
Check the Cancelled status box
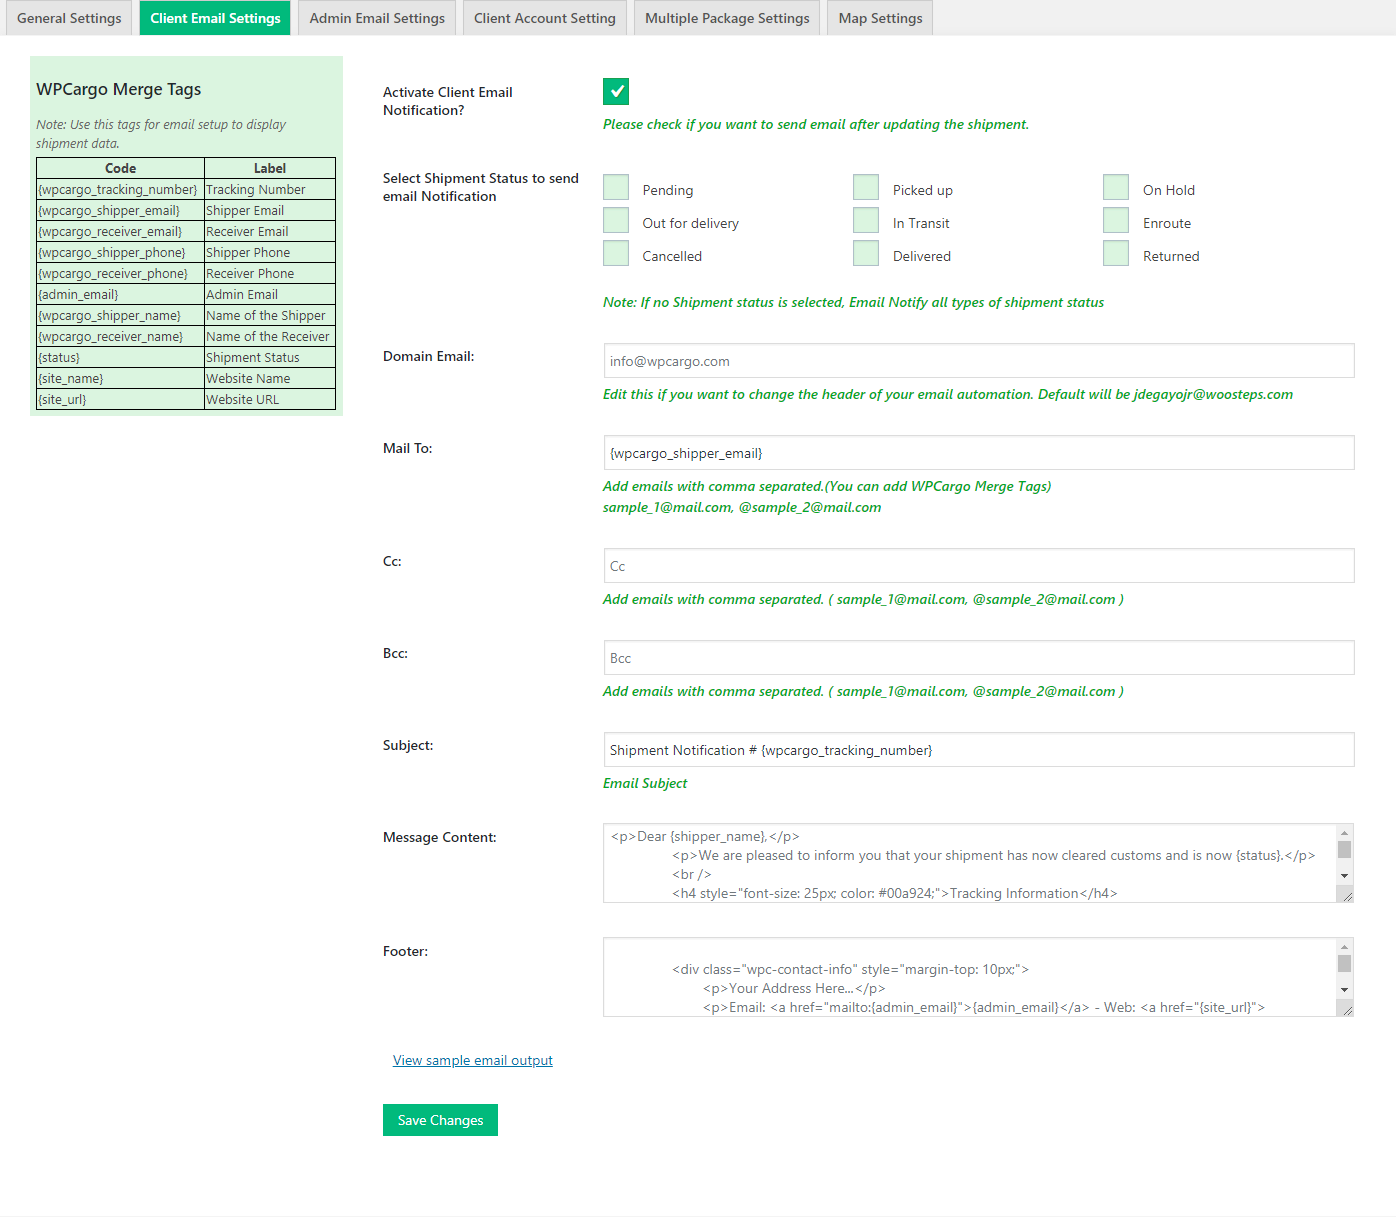coord(616,253)
